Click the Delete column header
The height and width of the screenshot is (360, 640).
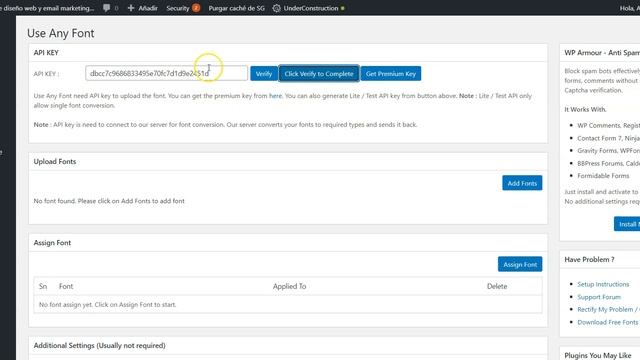[x=497, y=286]
